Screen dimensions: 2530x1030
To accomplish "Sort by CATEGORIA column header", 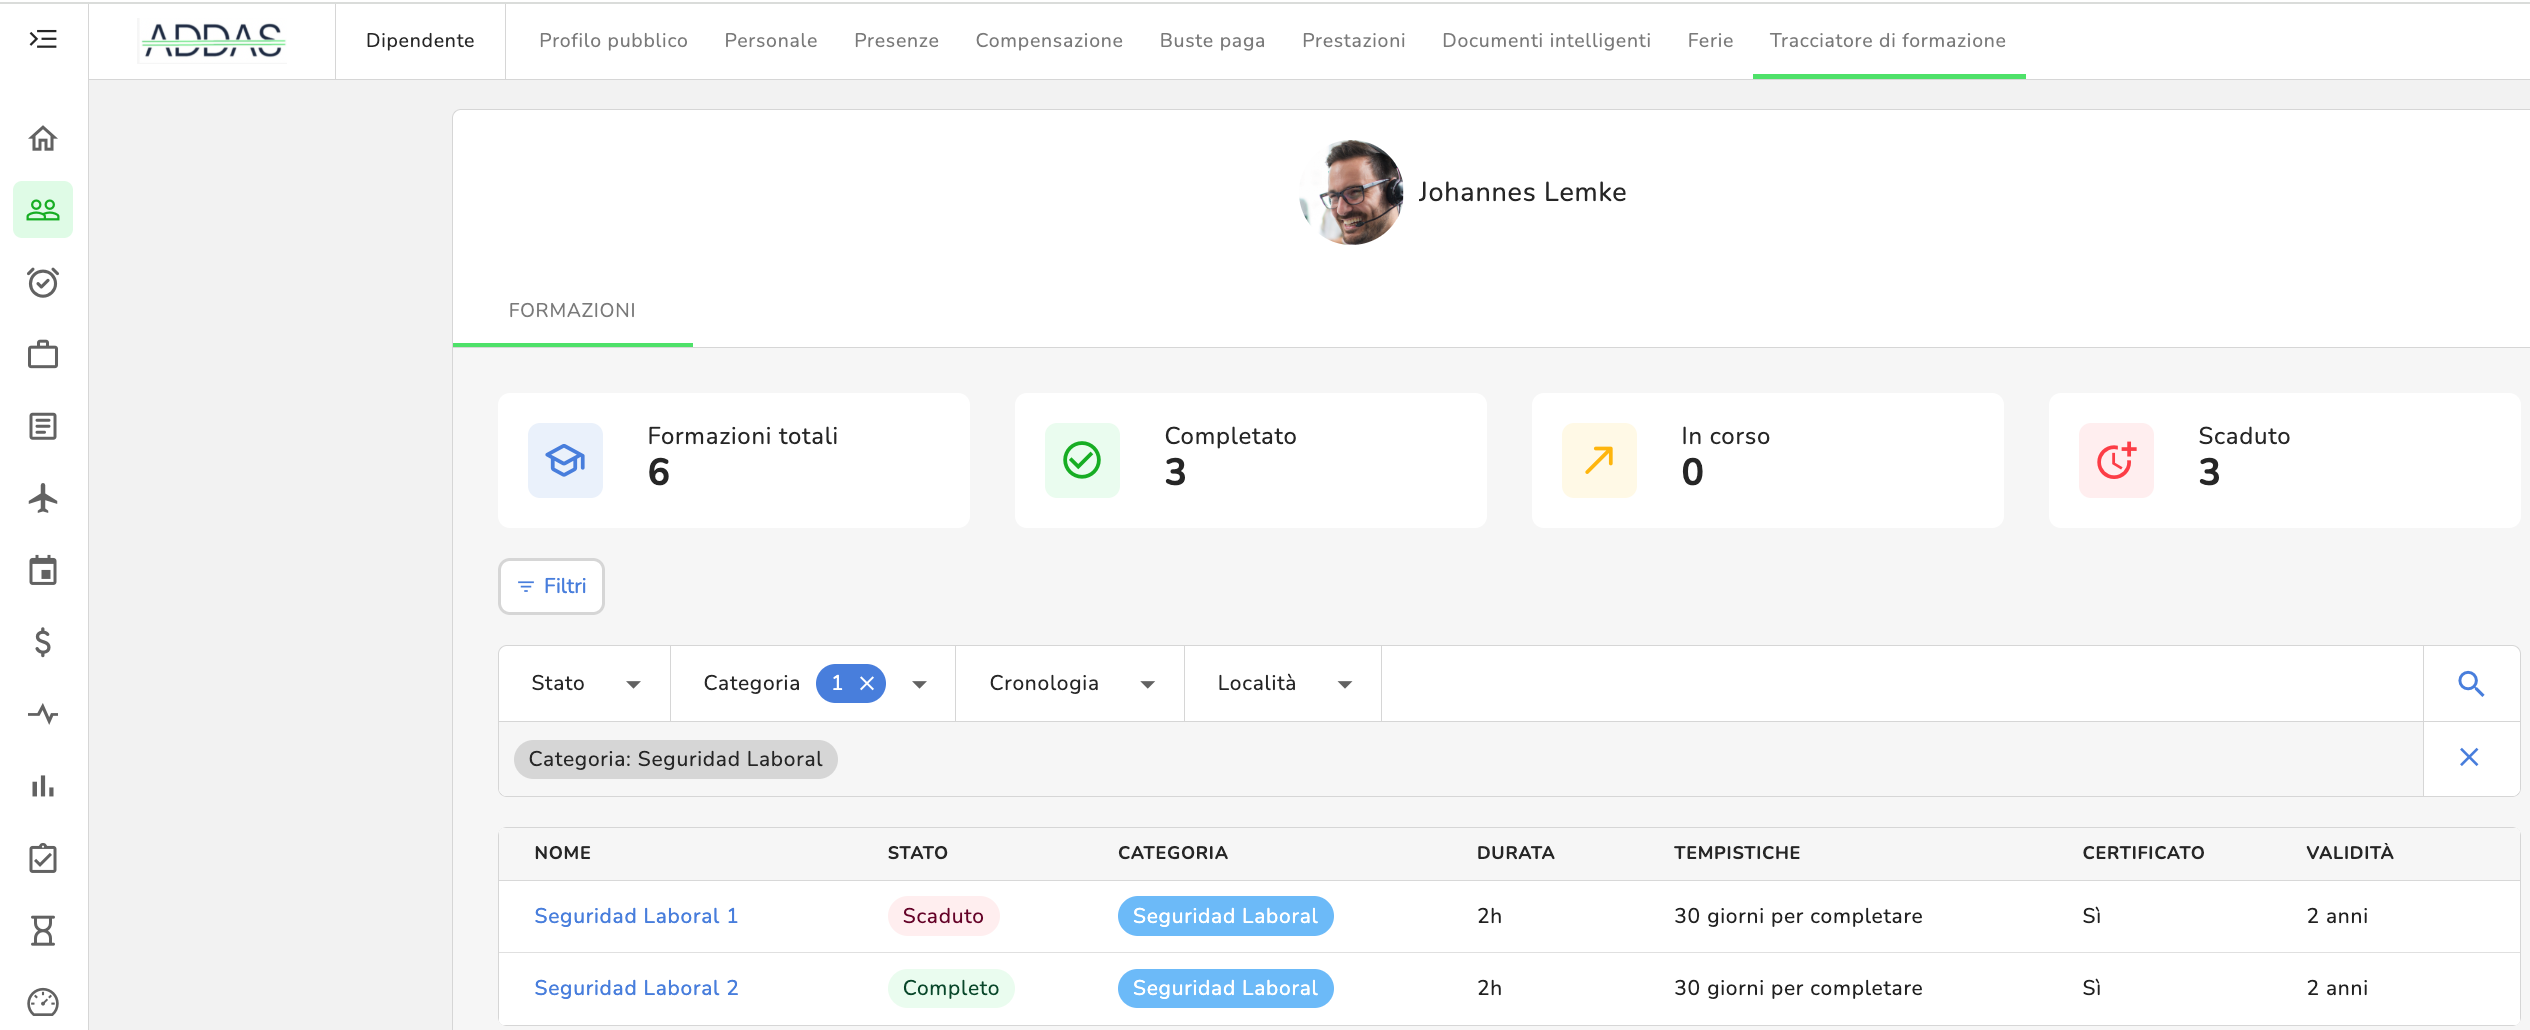I will (1172, 853).
